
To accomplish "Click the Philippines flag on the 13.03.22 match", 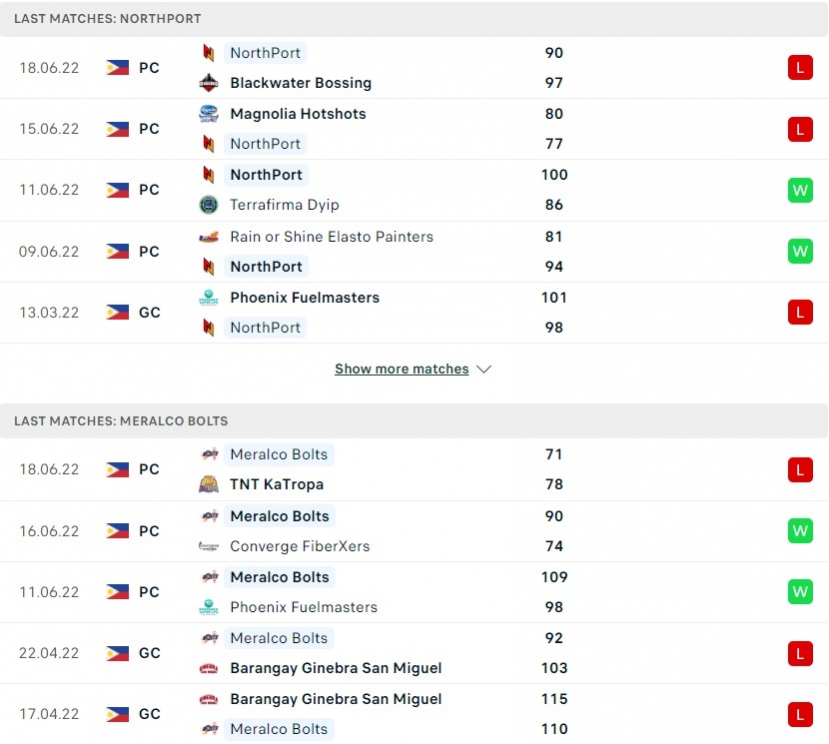I will coord(117,313).
